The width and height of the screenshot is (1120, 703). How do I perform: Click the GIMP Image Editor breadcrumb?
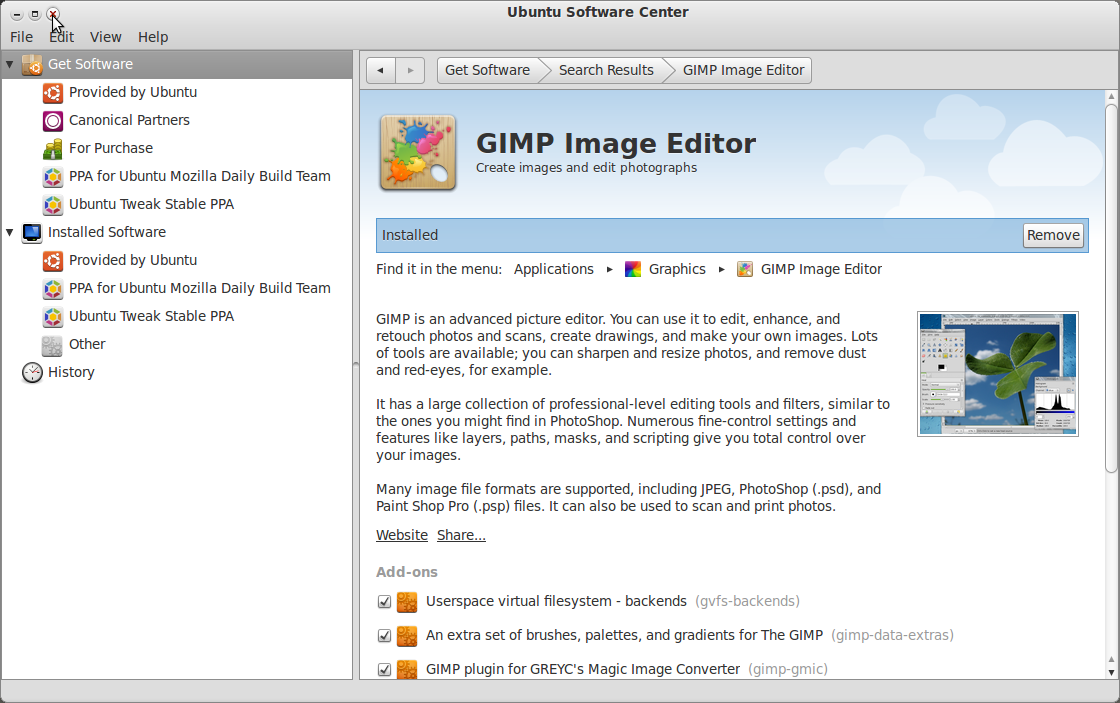point(744,71)
